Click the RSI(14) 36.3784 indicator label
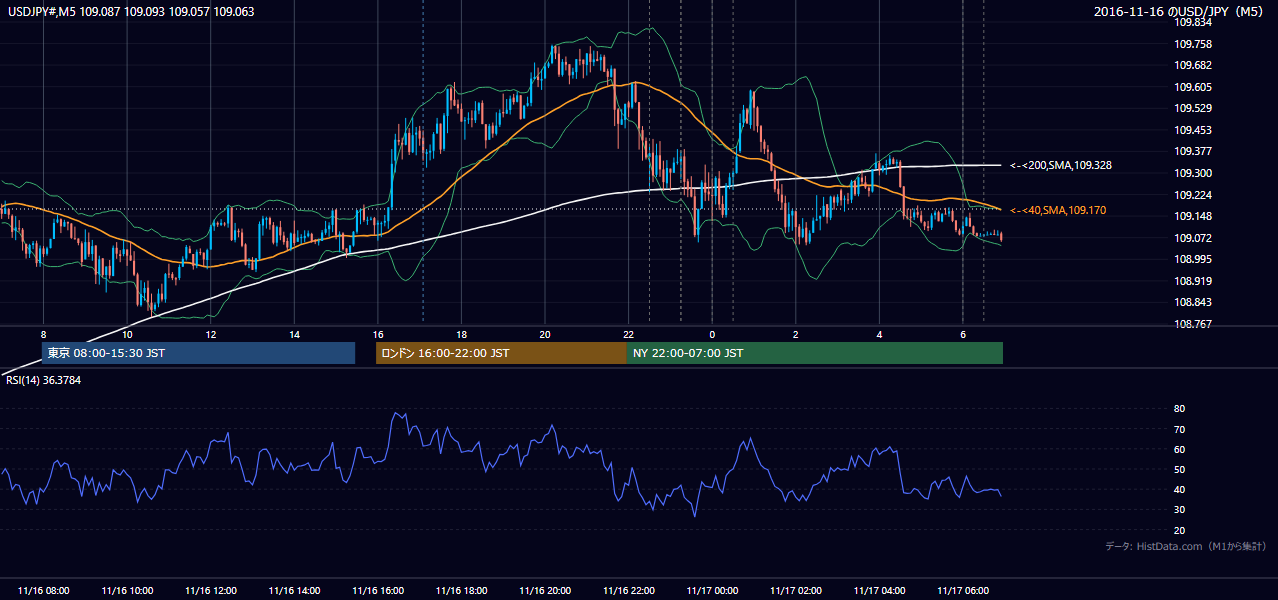This screenshot has width=1278, height=600. (45, 380)
